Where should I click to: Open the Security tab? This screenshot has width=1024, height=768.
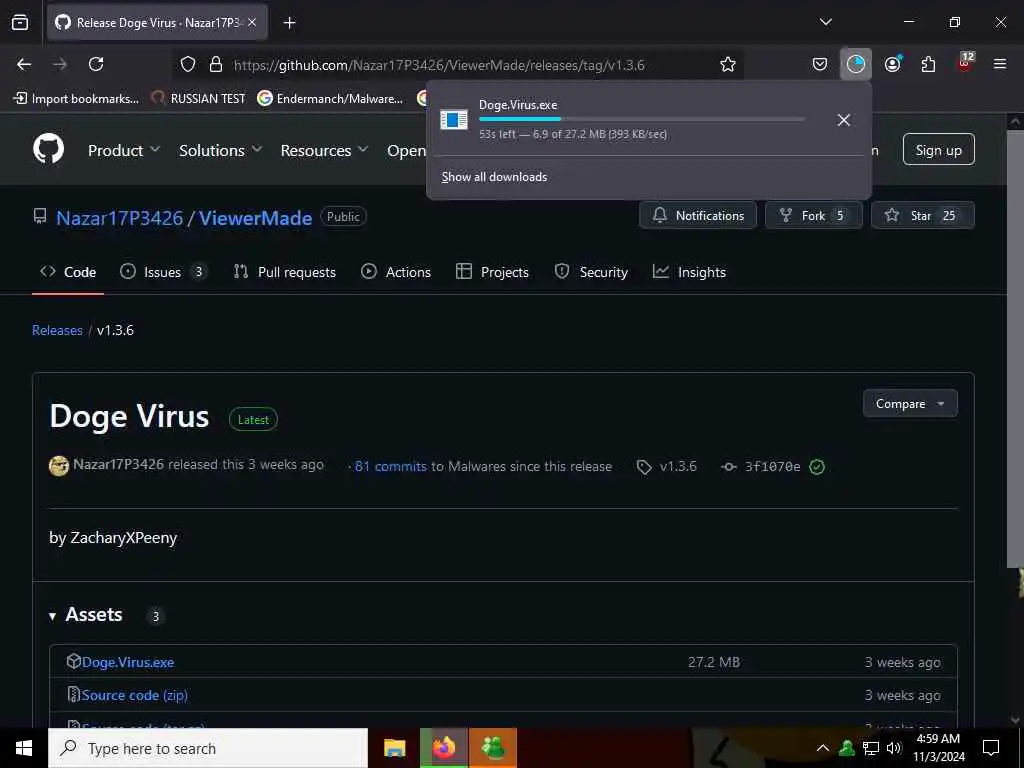pyautogui.click(x=591, y=272)
